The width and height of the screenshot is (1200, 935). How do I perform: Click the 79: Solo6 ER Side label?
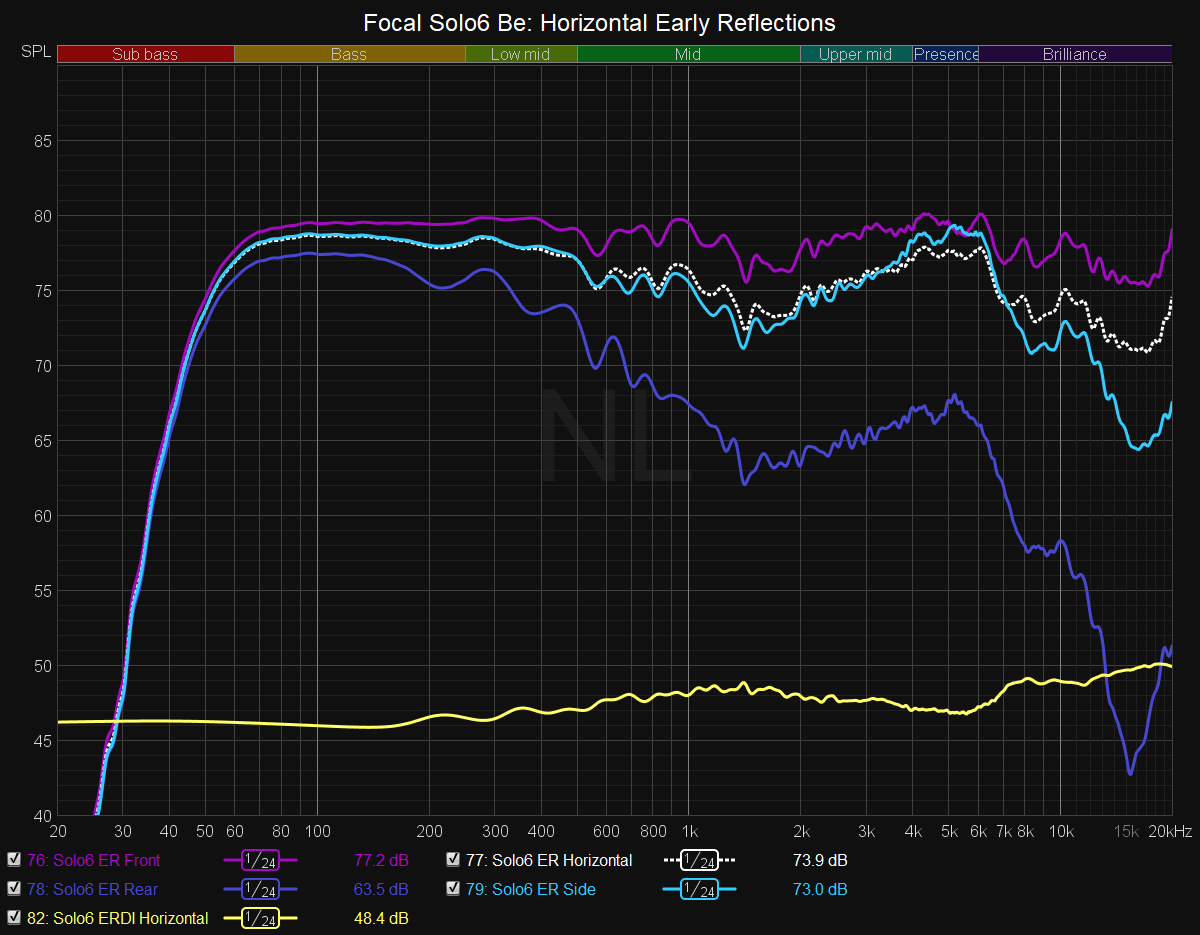pyautogui.click(x=530, y=889)
